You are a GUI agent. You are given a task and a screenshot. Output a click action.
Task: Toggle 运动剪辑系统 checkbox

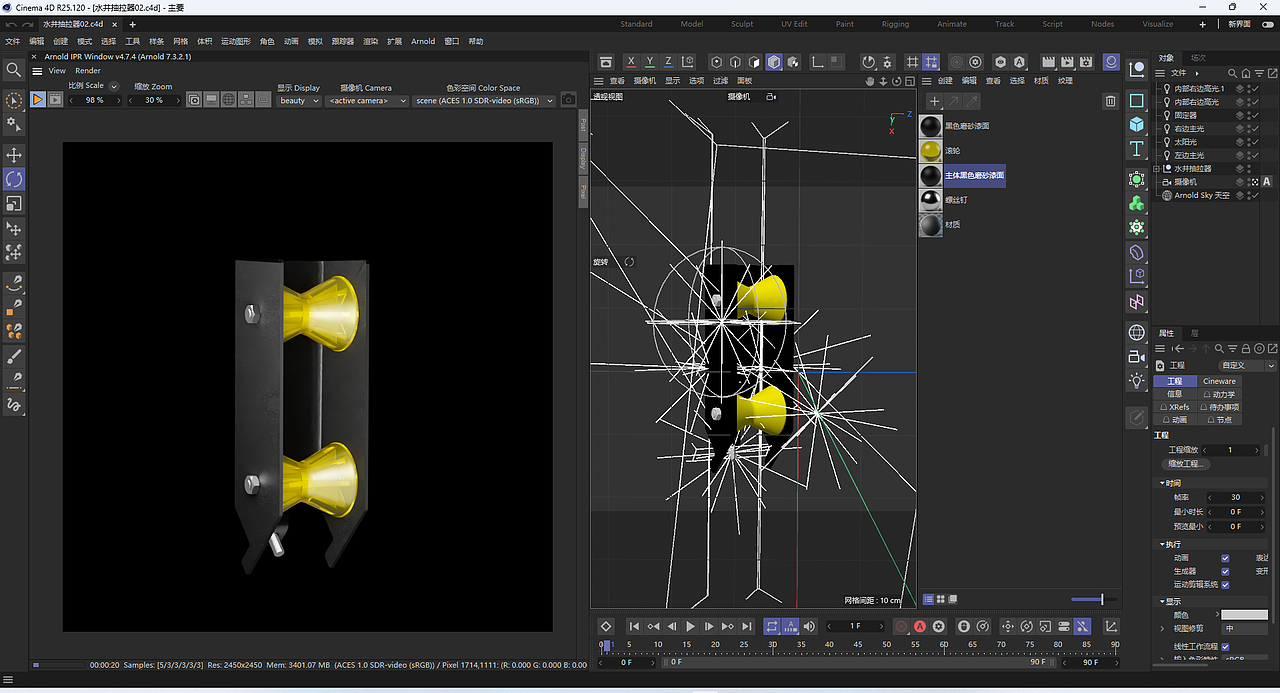[x=1225, y=584]
